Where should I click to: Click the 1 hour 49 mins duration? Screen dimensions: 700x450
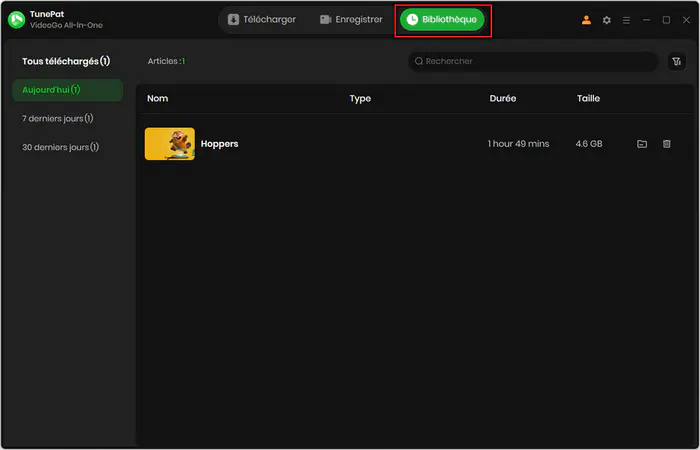click(x=518, y=144)
